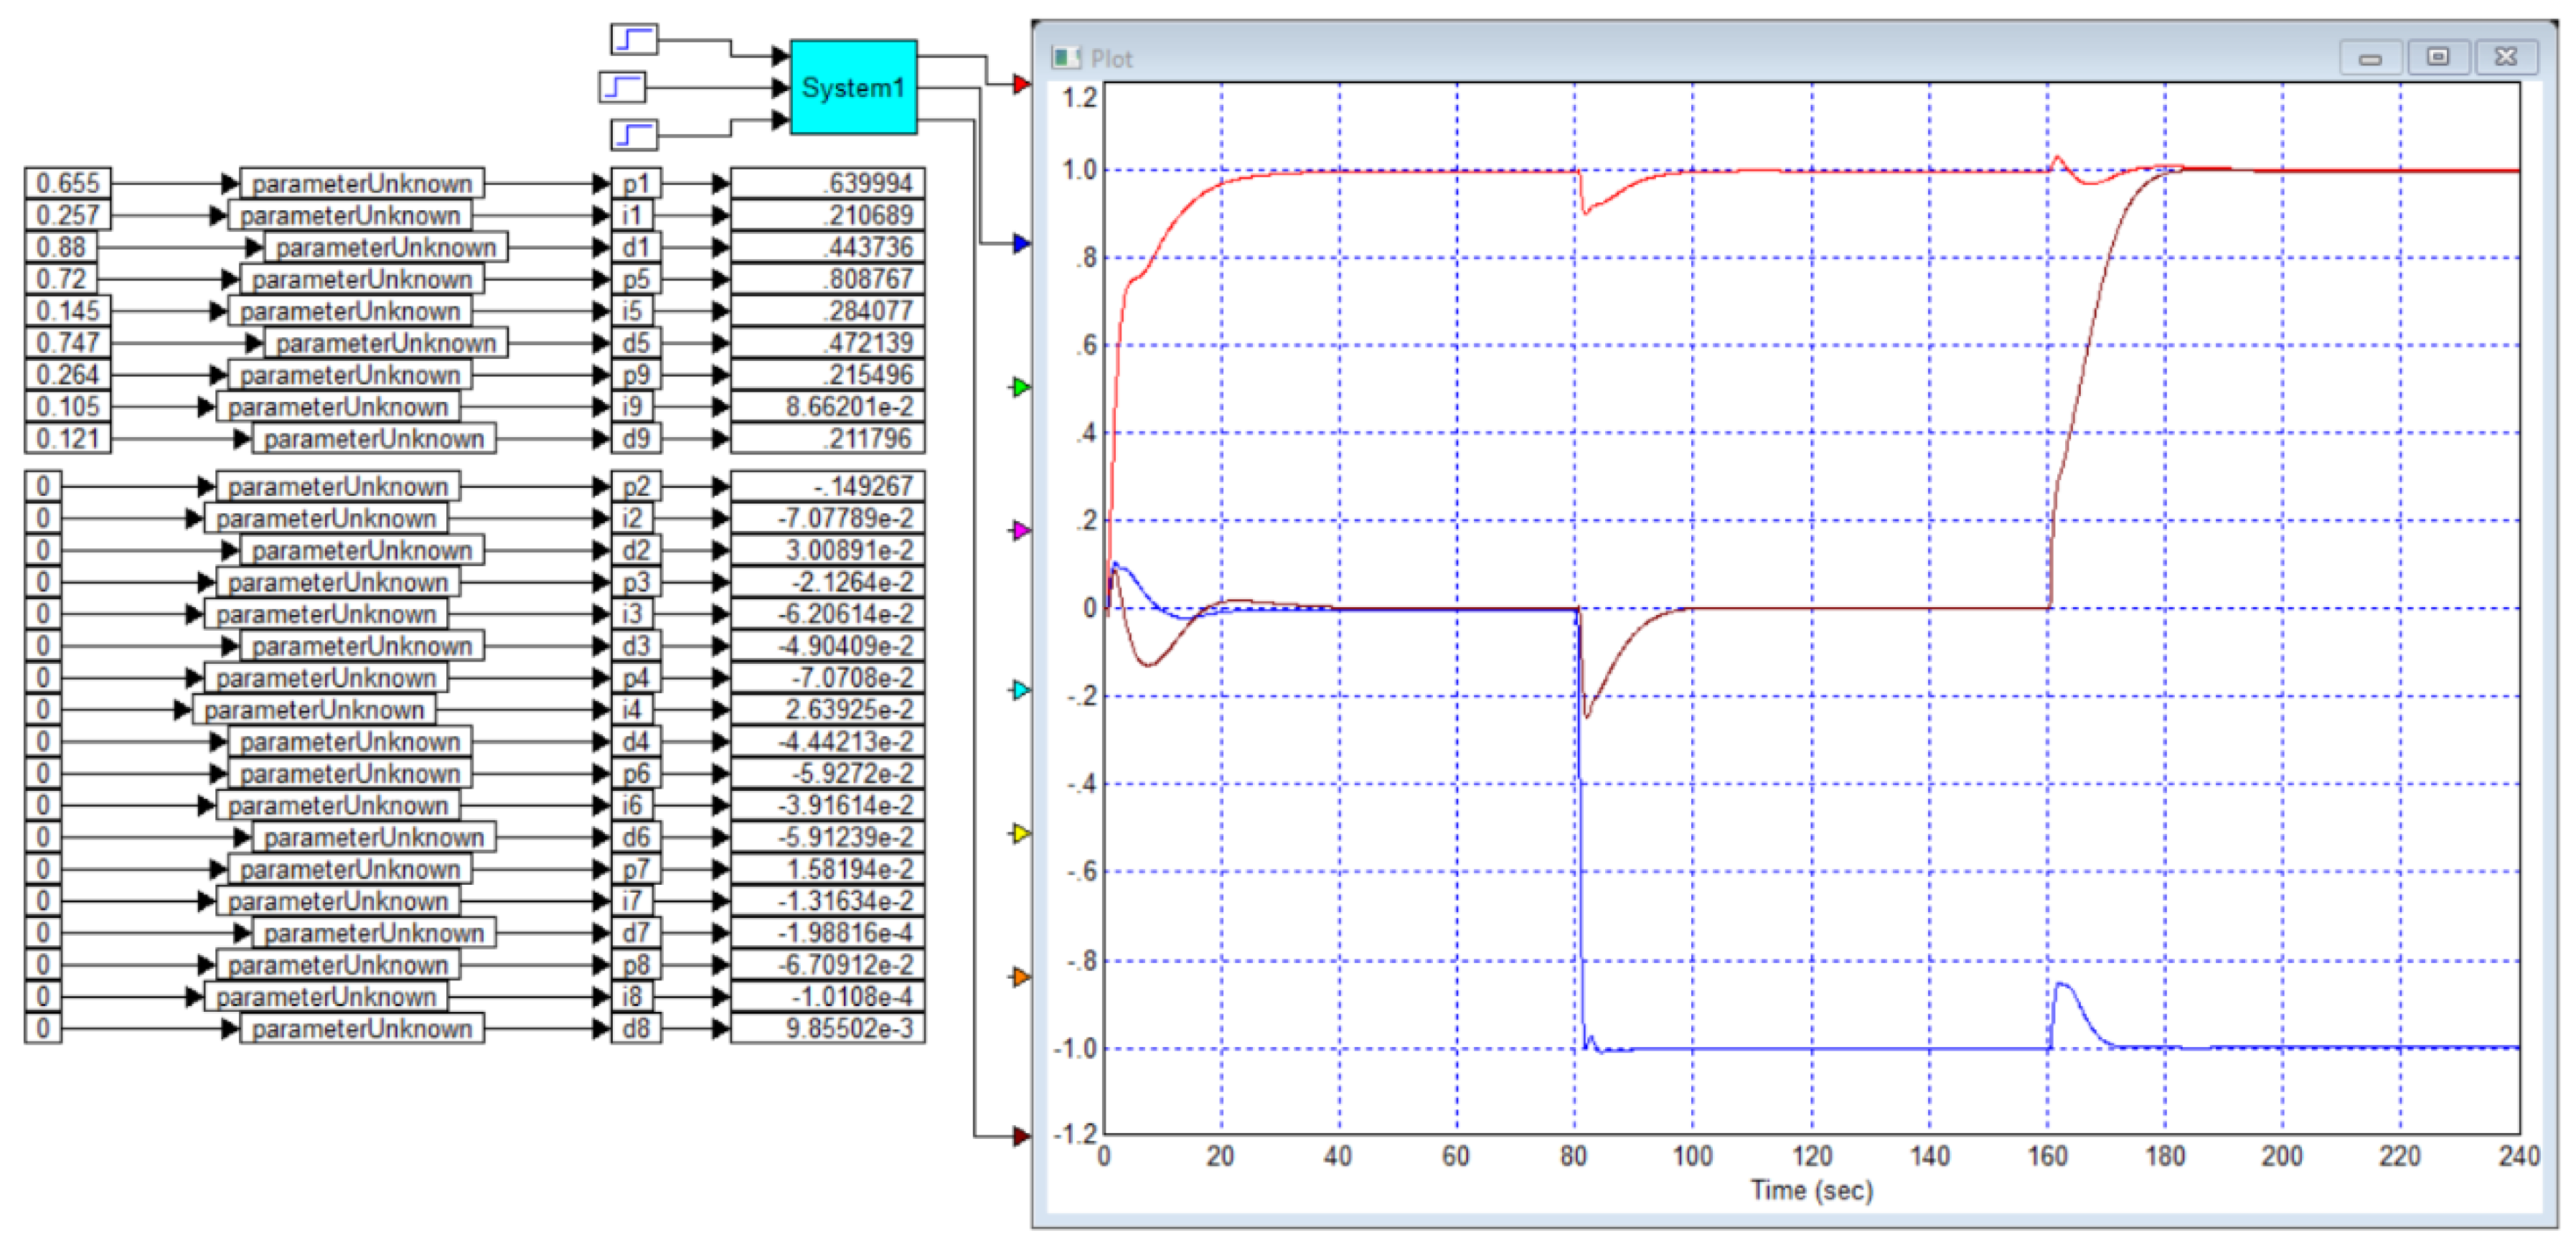Click the bottom step input block
Viewport: 2576px width, 1253px height.
coord(634,134)
